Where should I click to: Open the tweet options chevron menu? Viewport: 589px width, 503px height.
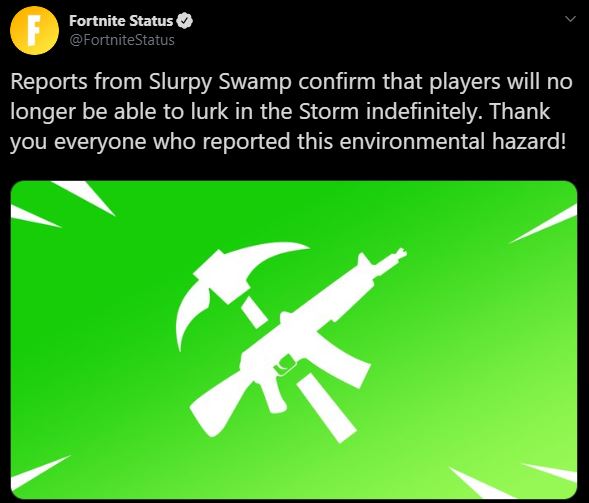point(571,19)
